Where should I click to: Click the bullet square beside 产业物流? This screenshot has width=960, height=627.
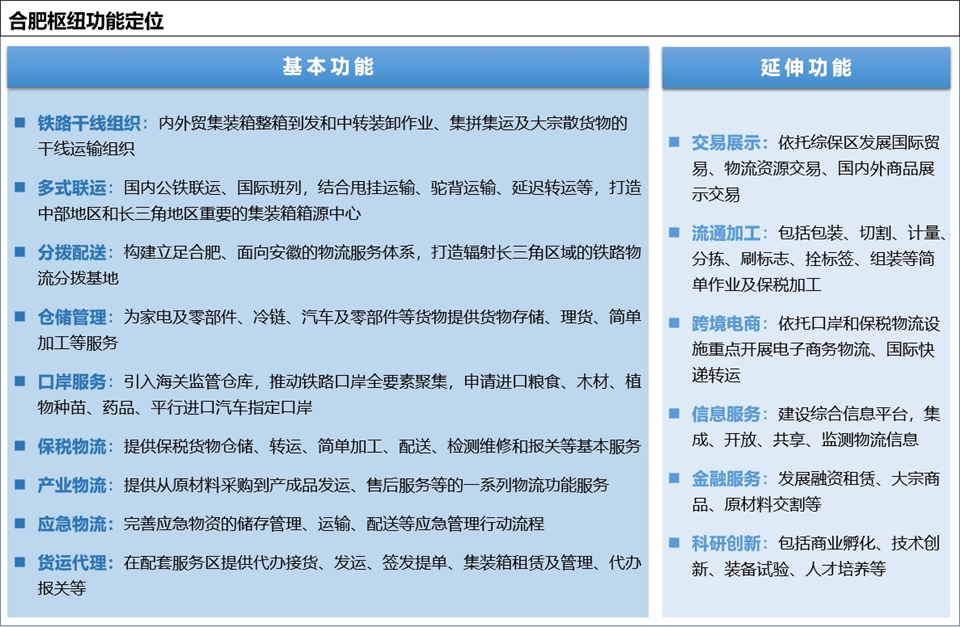[x=20, y=484]
